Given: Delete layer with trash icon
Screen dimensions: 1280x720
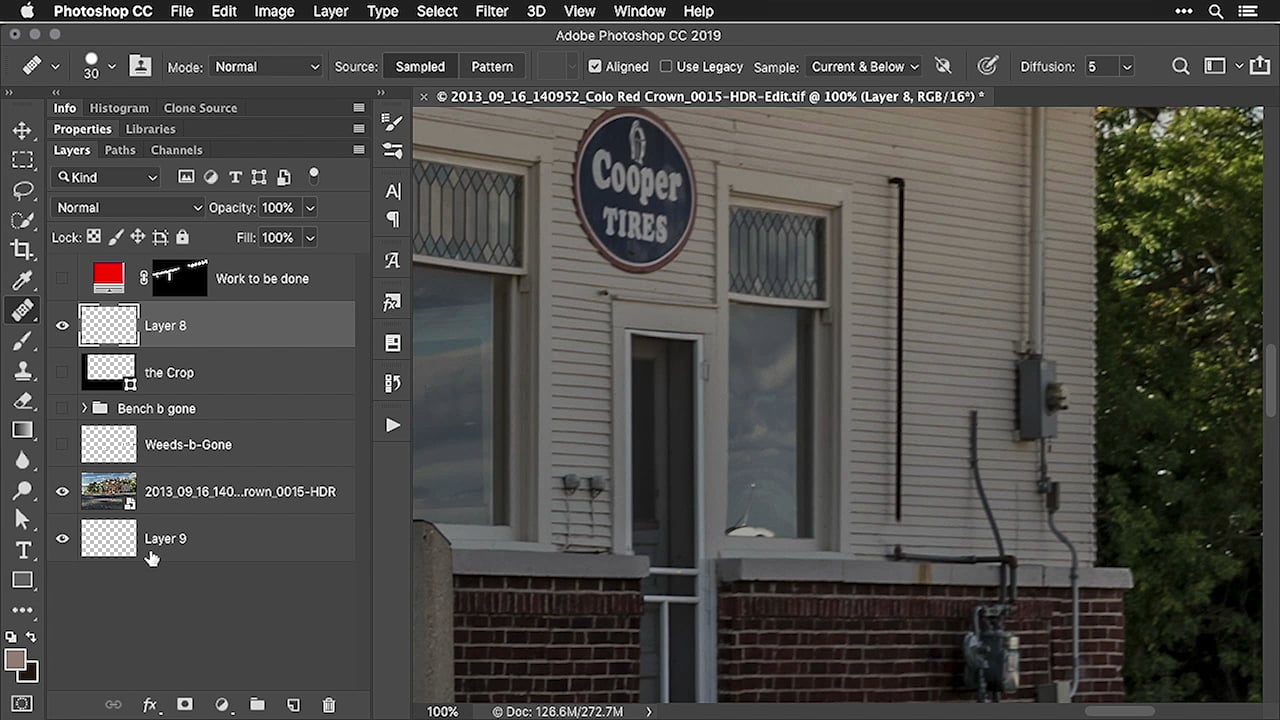Looking at the screenshot, I should tap(329, 705).
